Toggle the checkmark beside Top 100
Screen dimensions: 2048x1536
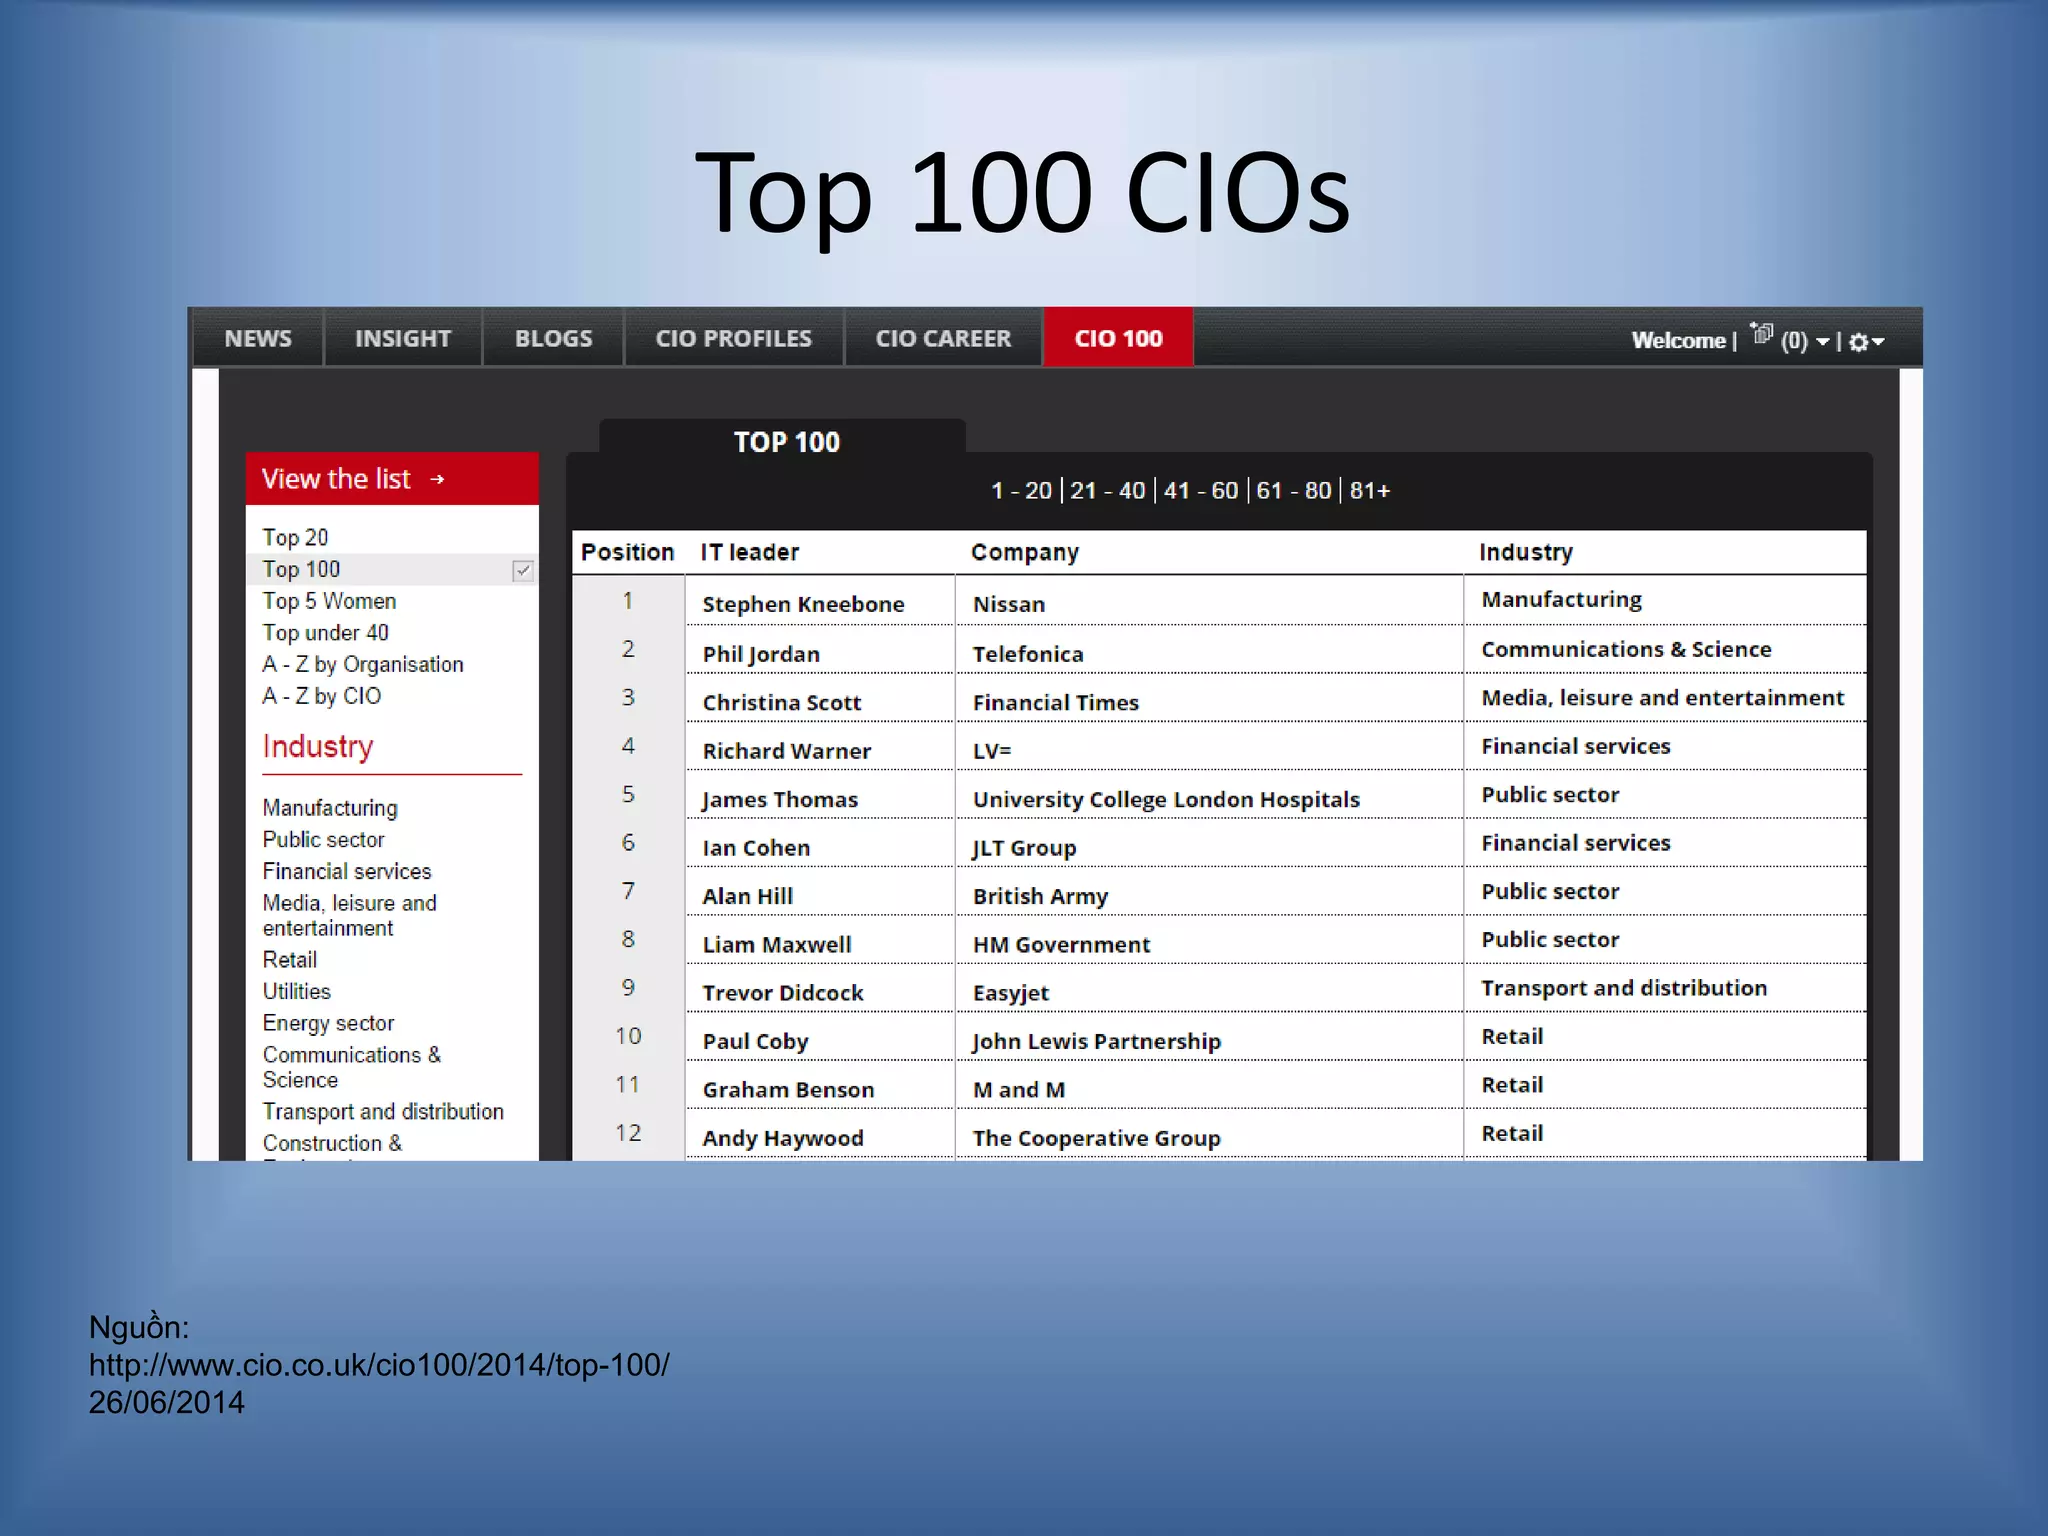click(523, 571)
